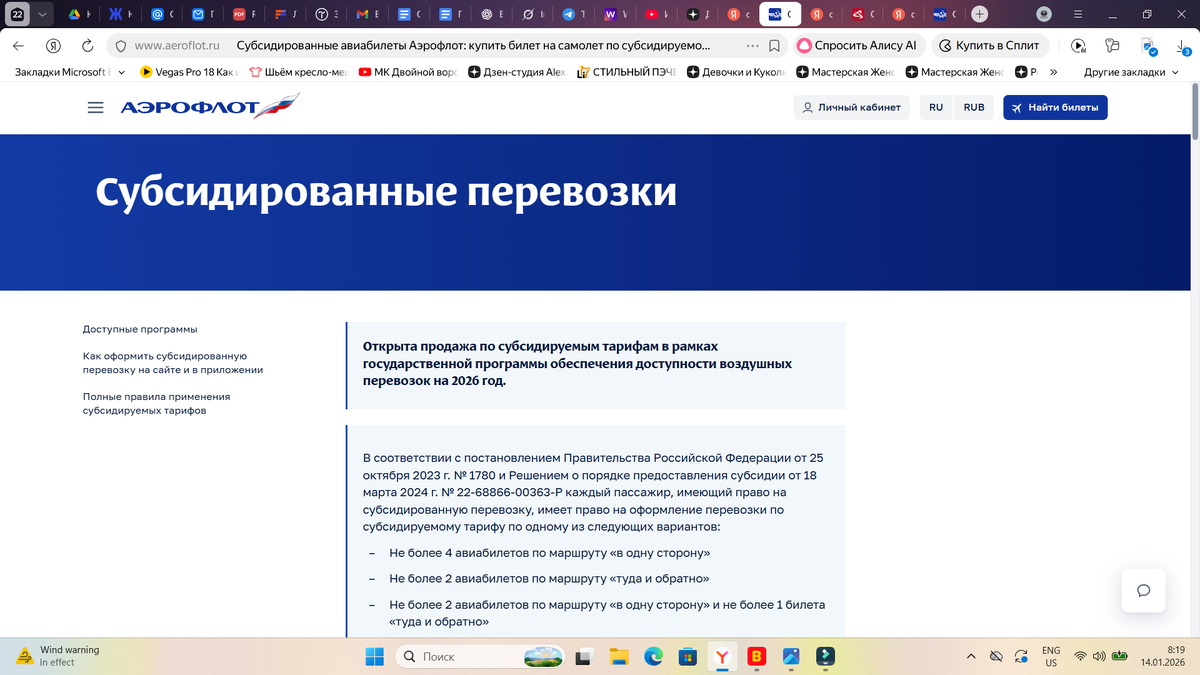Open the browser profile avatar icon
1200x675 pixels.
tap(1044, 15)
